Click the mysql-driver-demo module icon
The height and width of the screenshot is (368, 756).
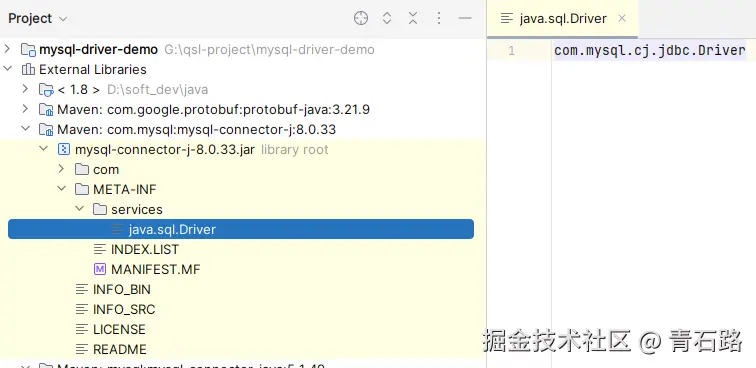tap(28, 50)
